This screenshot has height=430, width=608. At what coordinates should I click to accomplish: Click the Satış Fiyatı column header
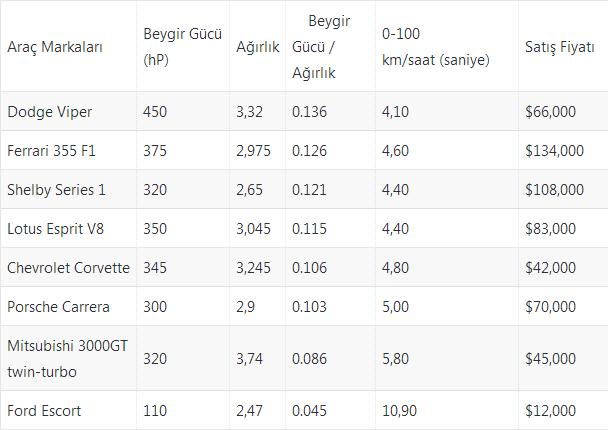click(x=560, y=47)
